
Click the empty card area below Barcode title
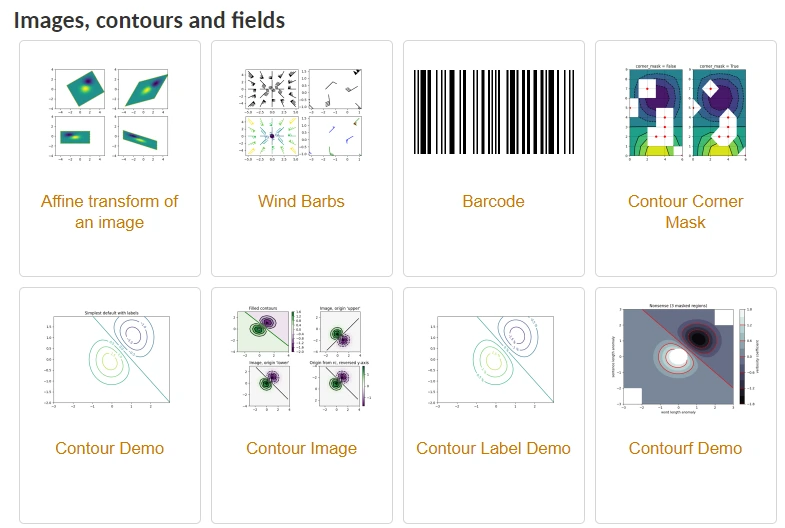pyautogui.click(x=494, y=243)
